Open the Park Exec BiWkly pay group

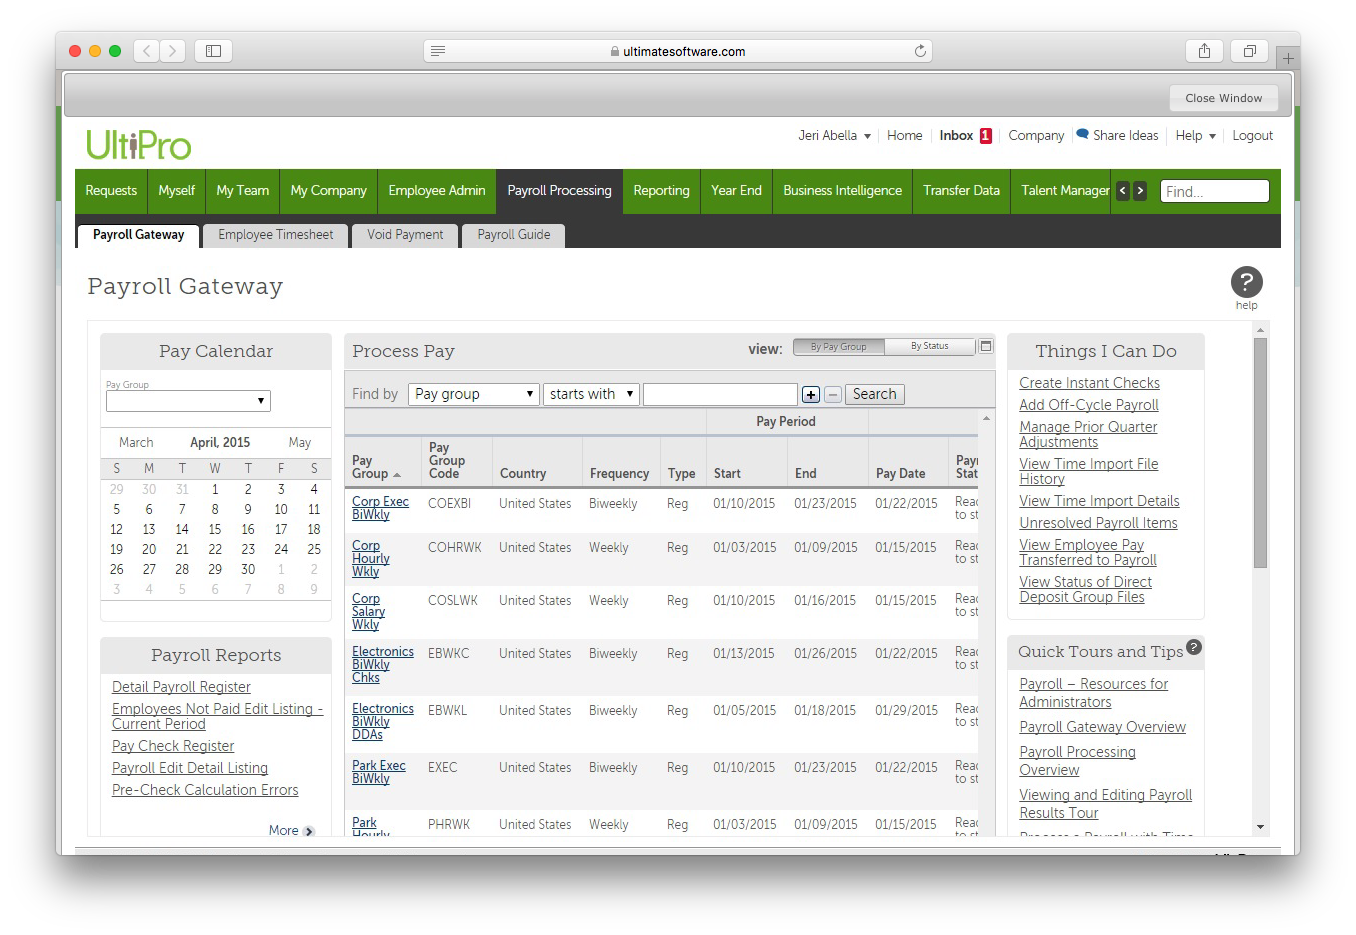[x=378, y=772]
